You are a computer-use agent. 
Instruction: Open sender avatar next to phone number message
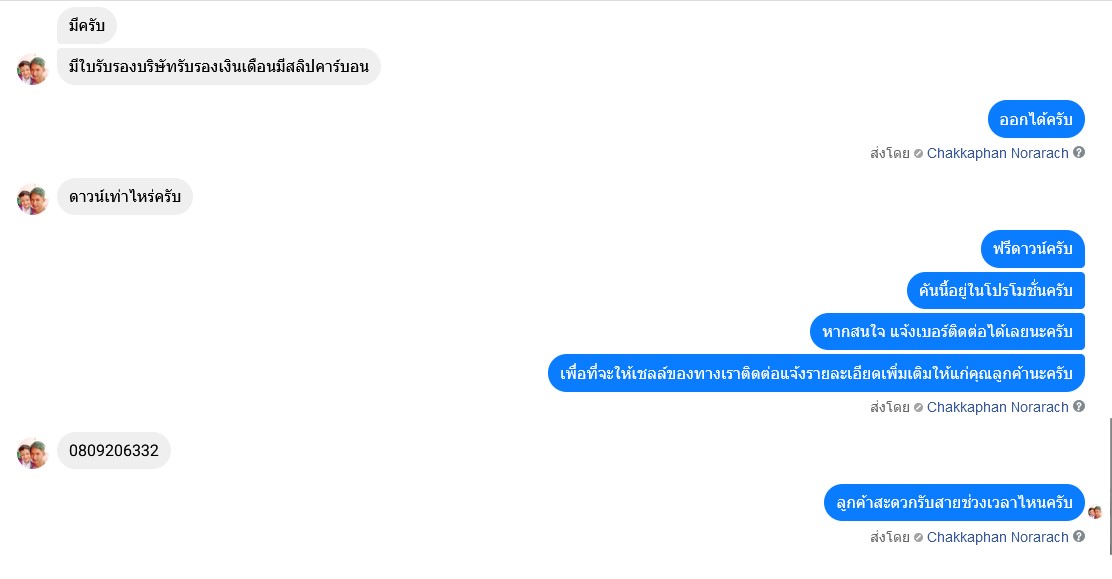(32, 453)
